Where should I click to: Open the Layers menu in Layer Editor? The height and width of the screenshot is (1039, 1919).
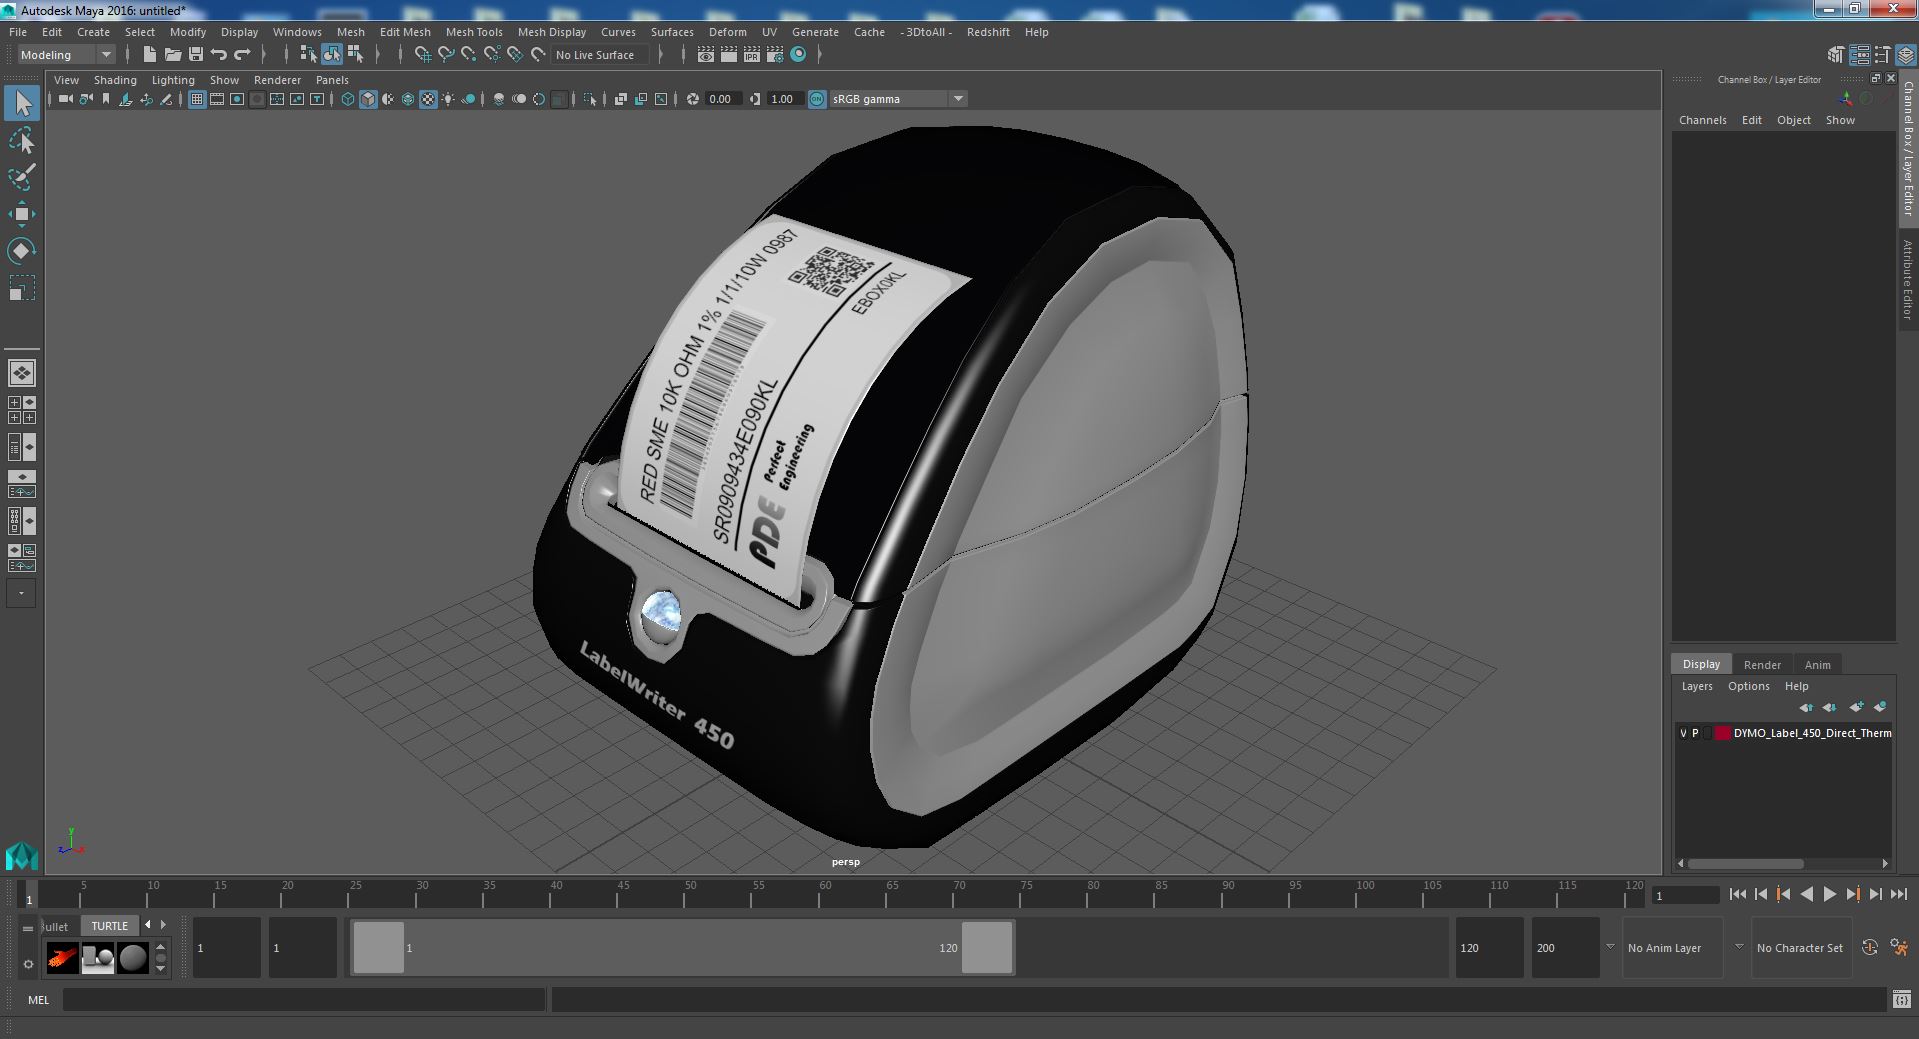[x=1697, y=686]
